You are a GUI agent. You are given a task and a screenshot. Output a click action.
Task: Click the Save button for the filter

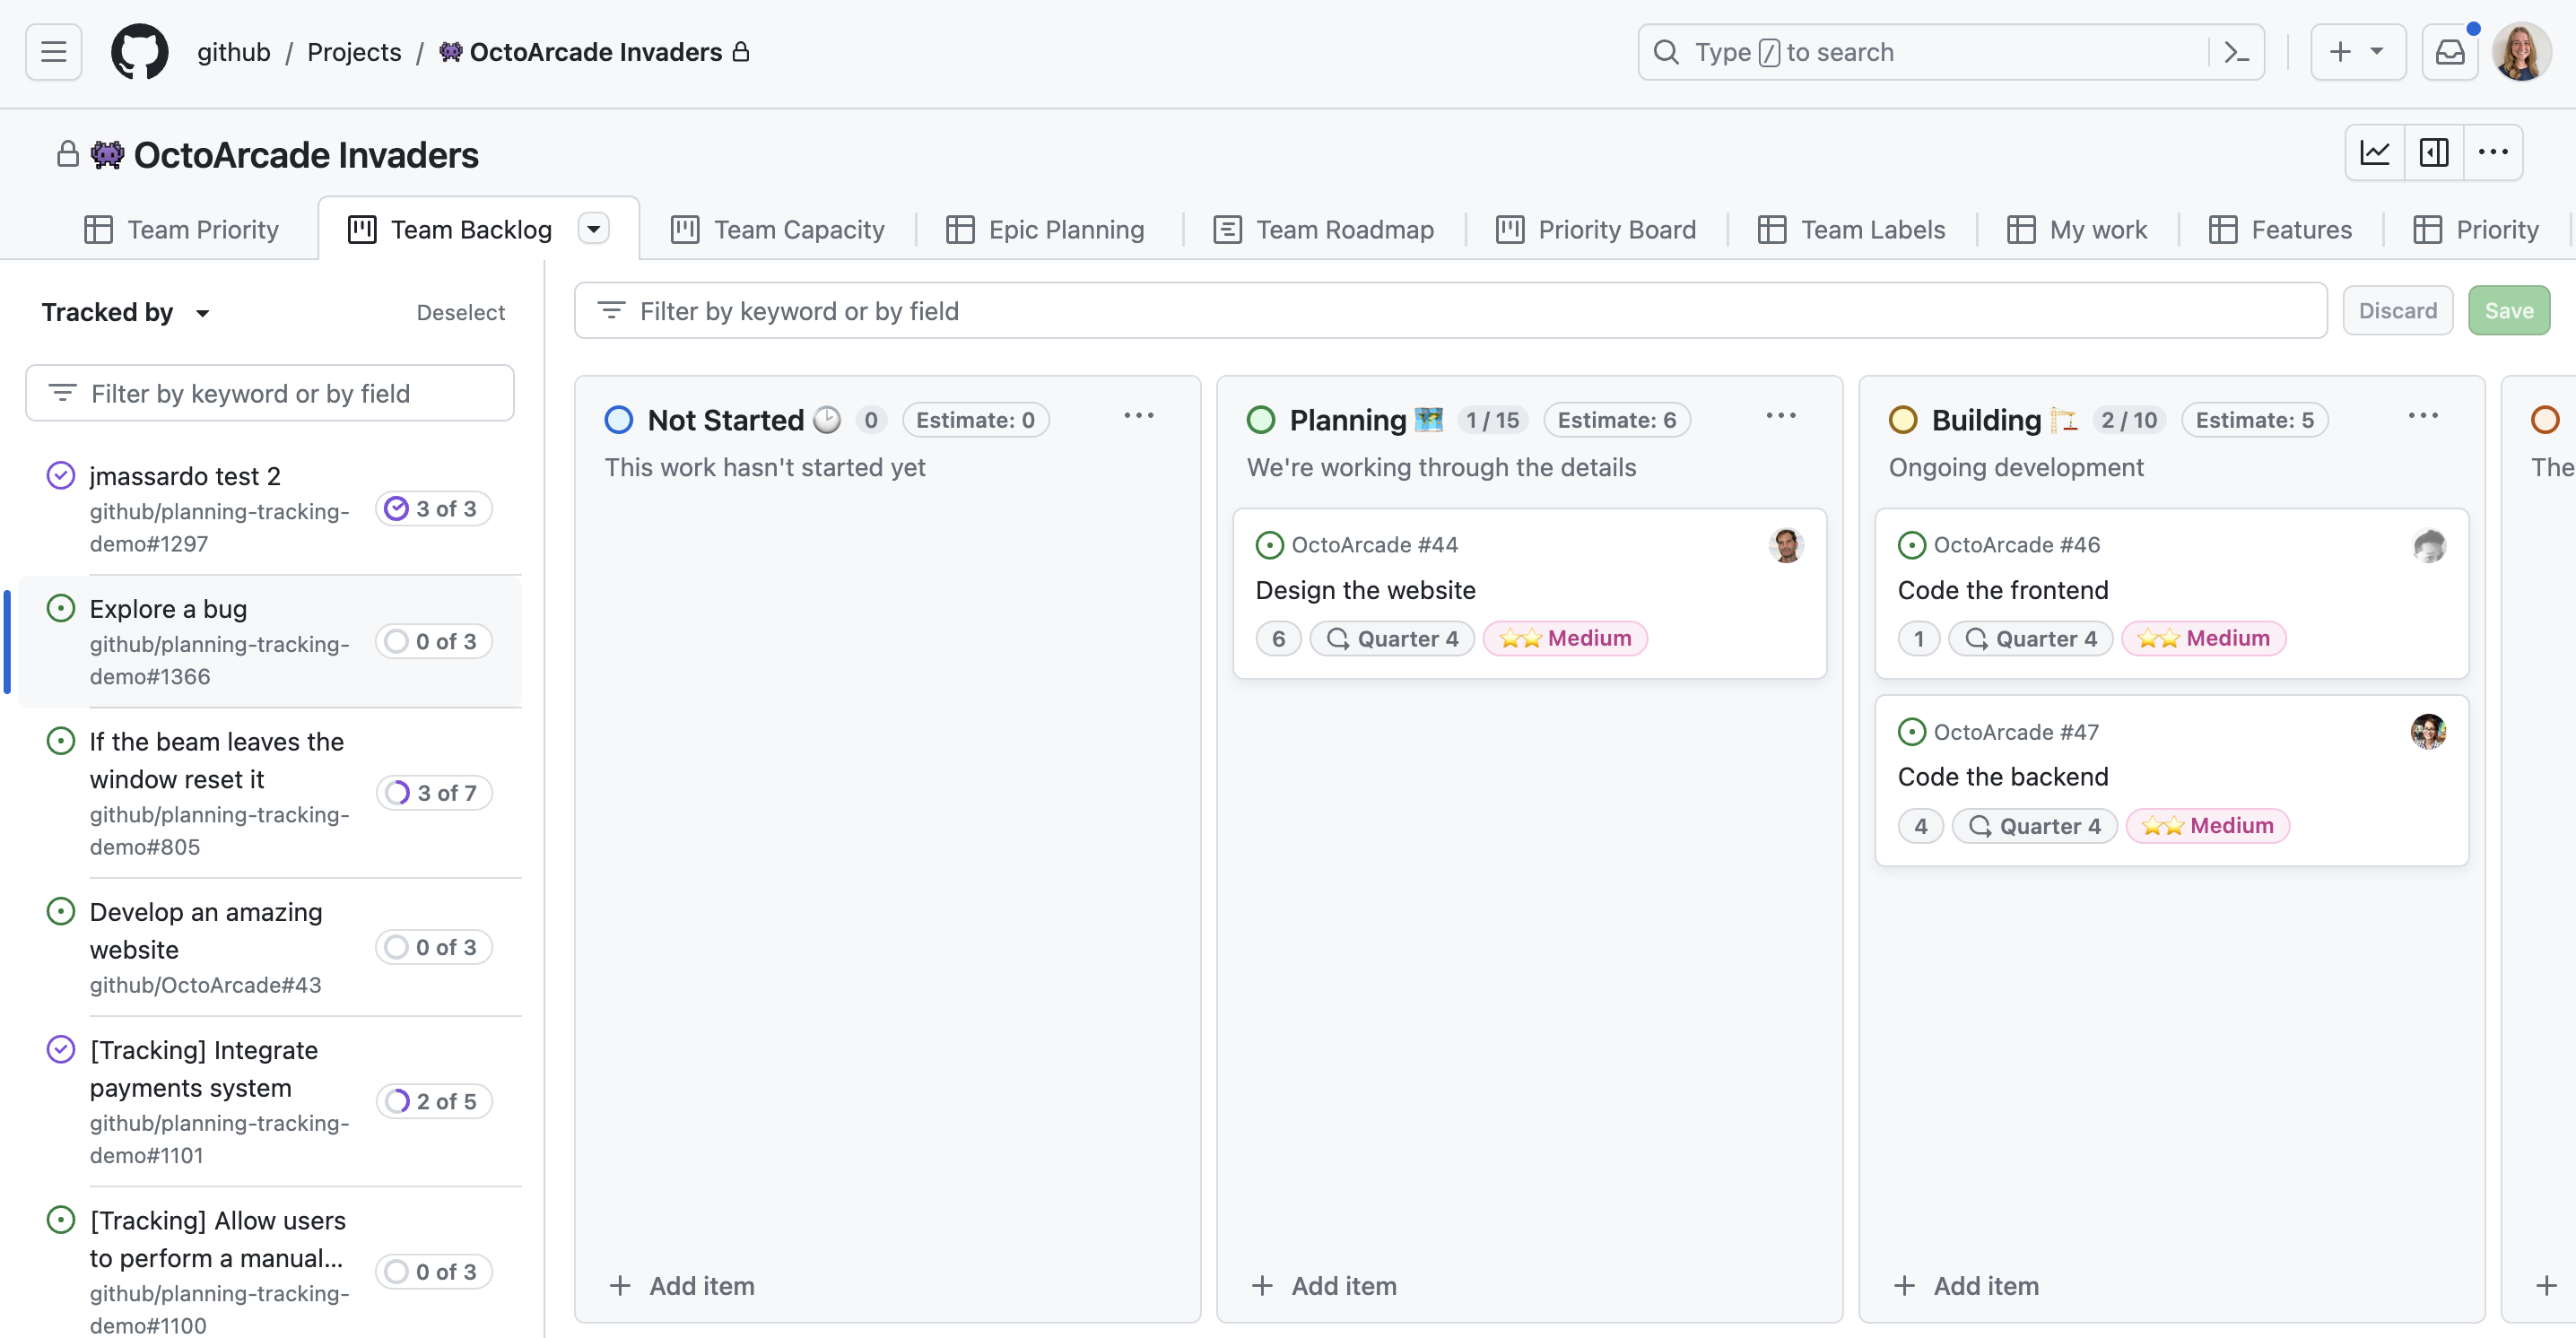pyautogui.click(x=2509, y=310)
